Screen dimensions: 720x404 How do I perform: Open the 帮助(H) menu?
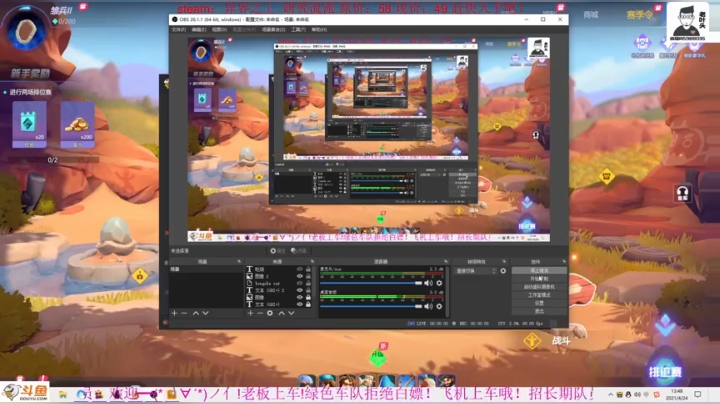click(319, 30)
